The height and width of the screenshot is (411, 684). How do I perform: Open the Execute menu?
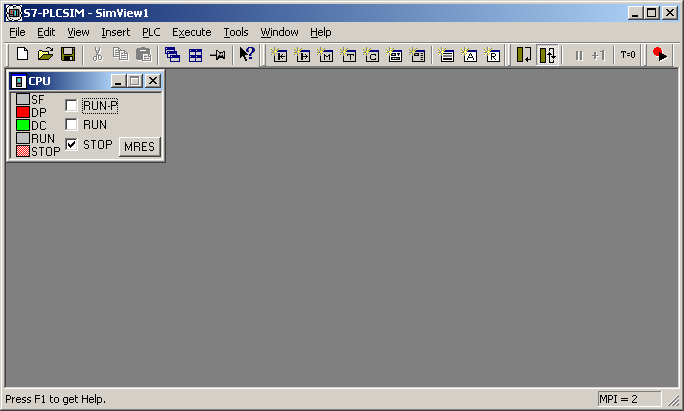click(192, 32)
